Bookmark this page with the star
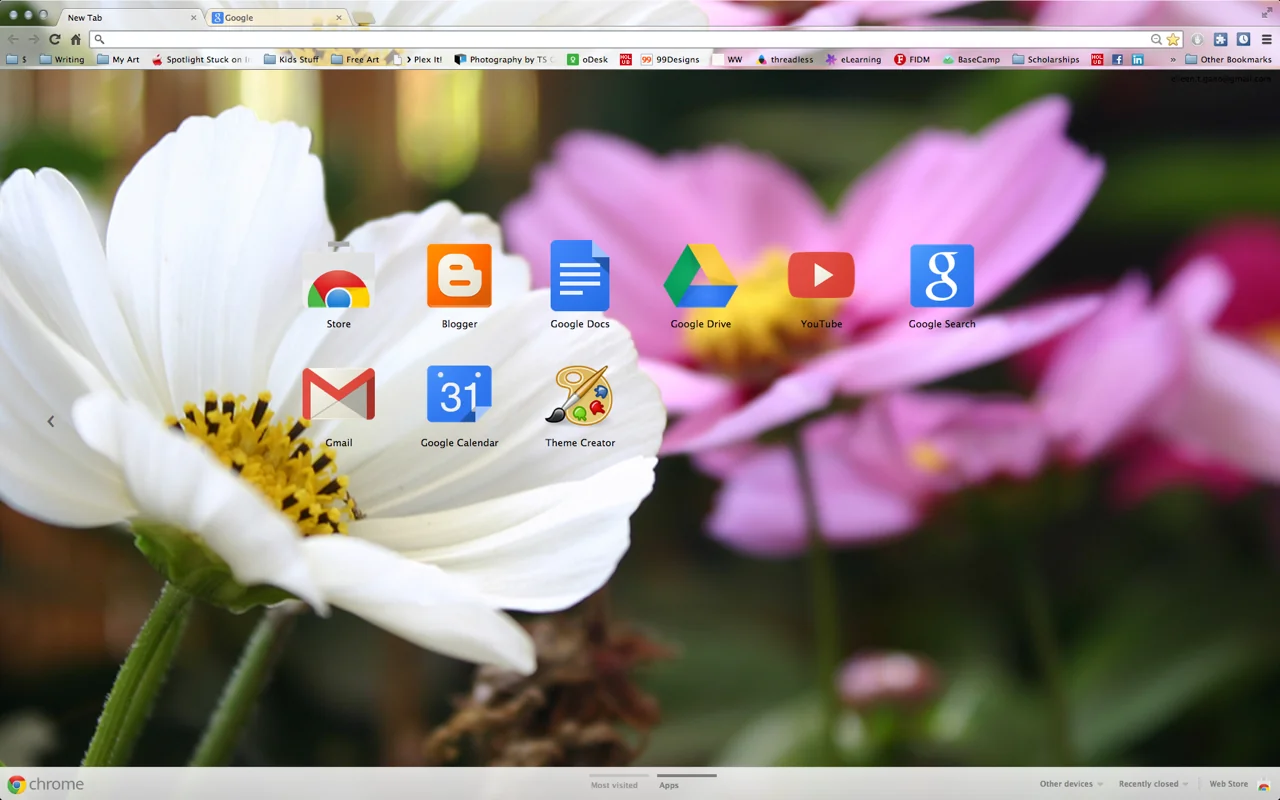The height and width of the screenshot is (800, 1280). (1173, 39)
